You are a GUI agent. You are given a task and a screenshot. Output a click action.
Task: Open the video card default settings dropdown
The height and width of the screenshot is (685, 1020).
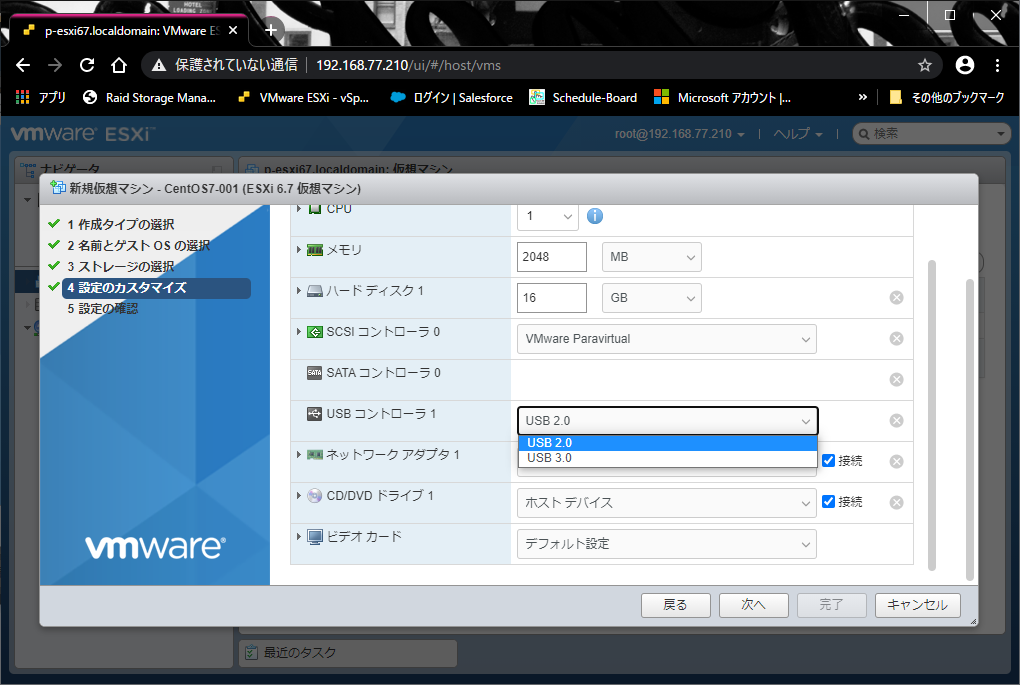coord(667,544)
